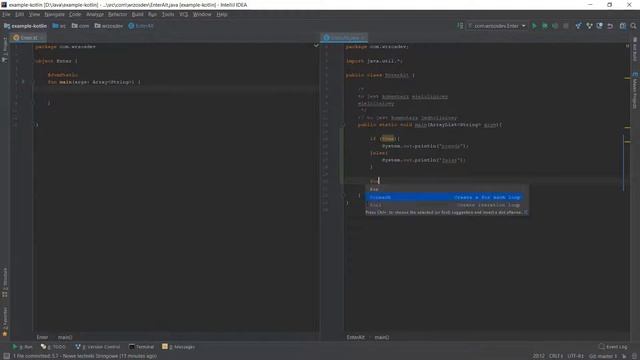This screenshot has width=640, height=360.
Task: Click the VCS commit icon
Action: point(589,26)
